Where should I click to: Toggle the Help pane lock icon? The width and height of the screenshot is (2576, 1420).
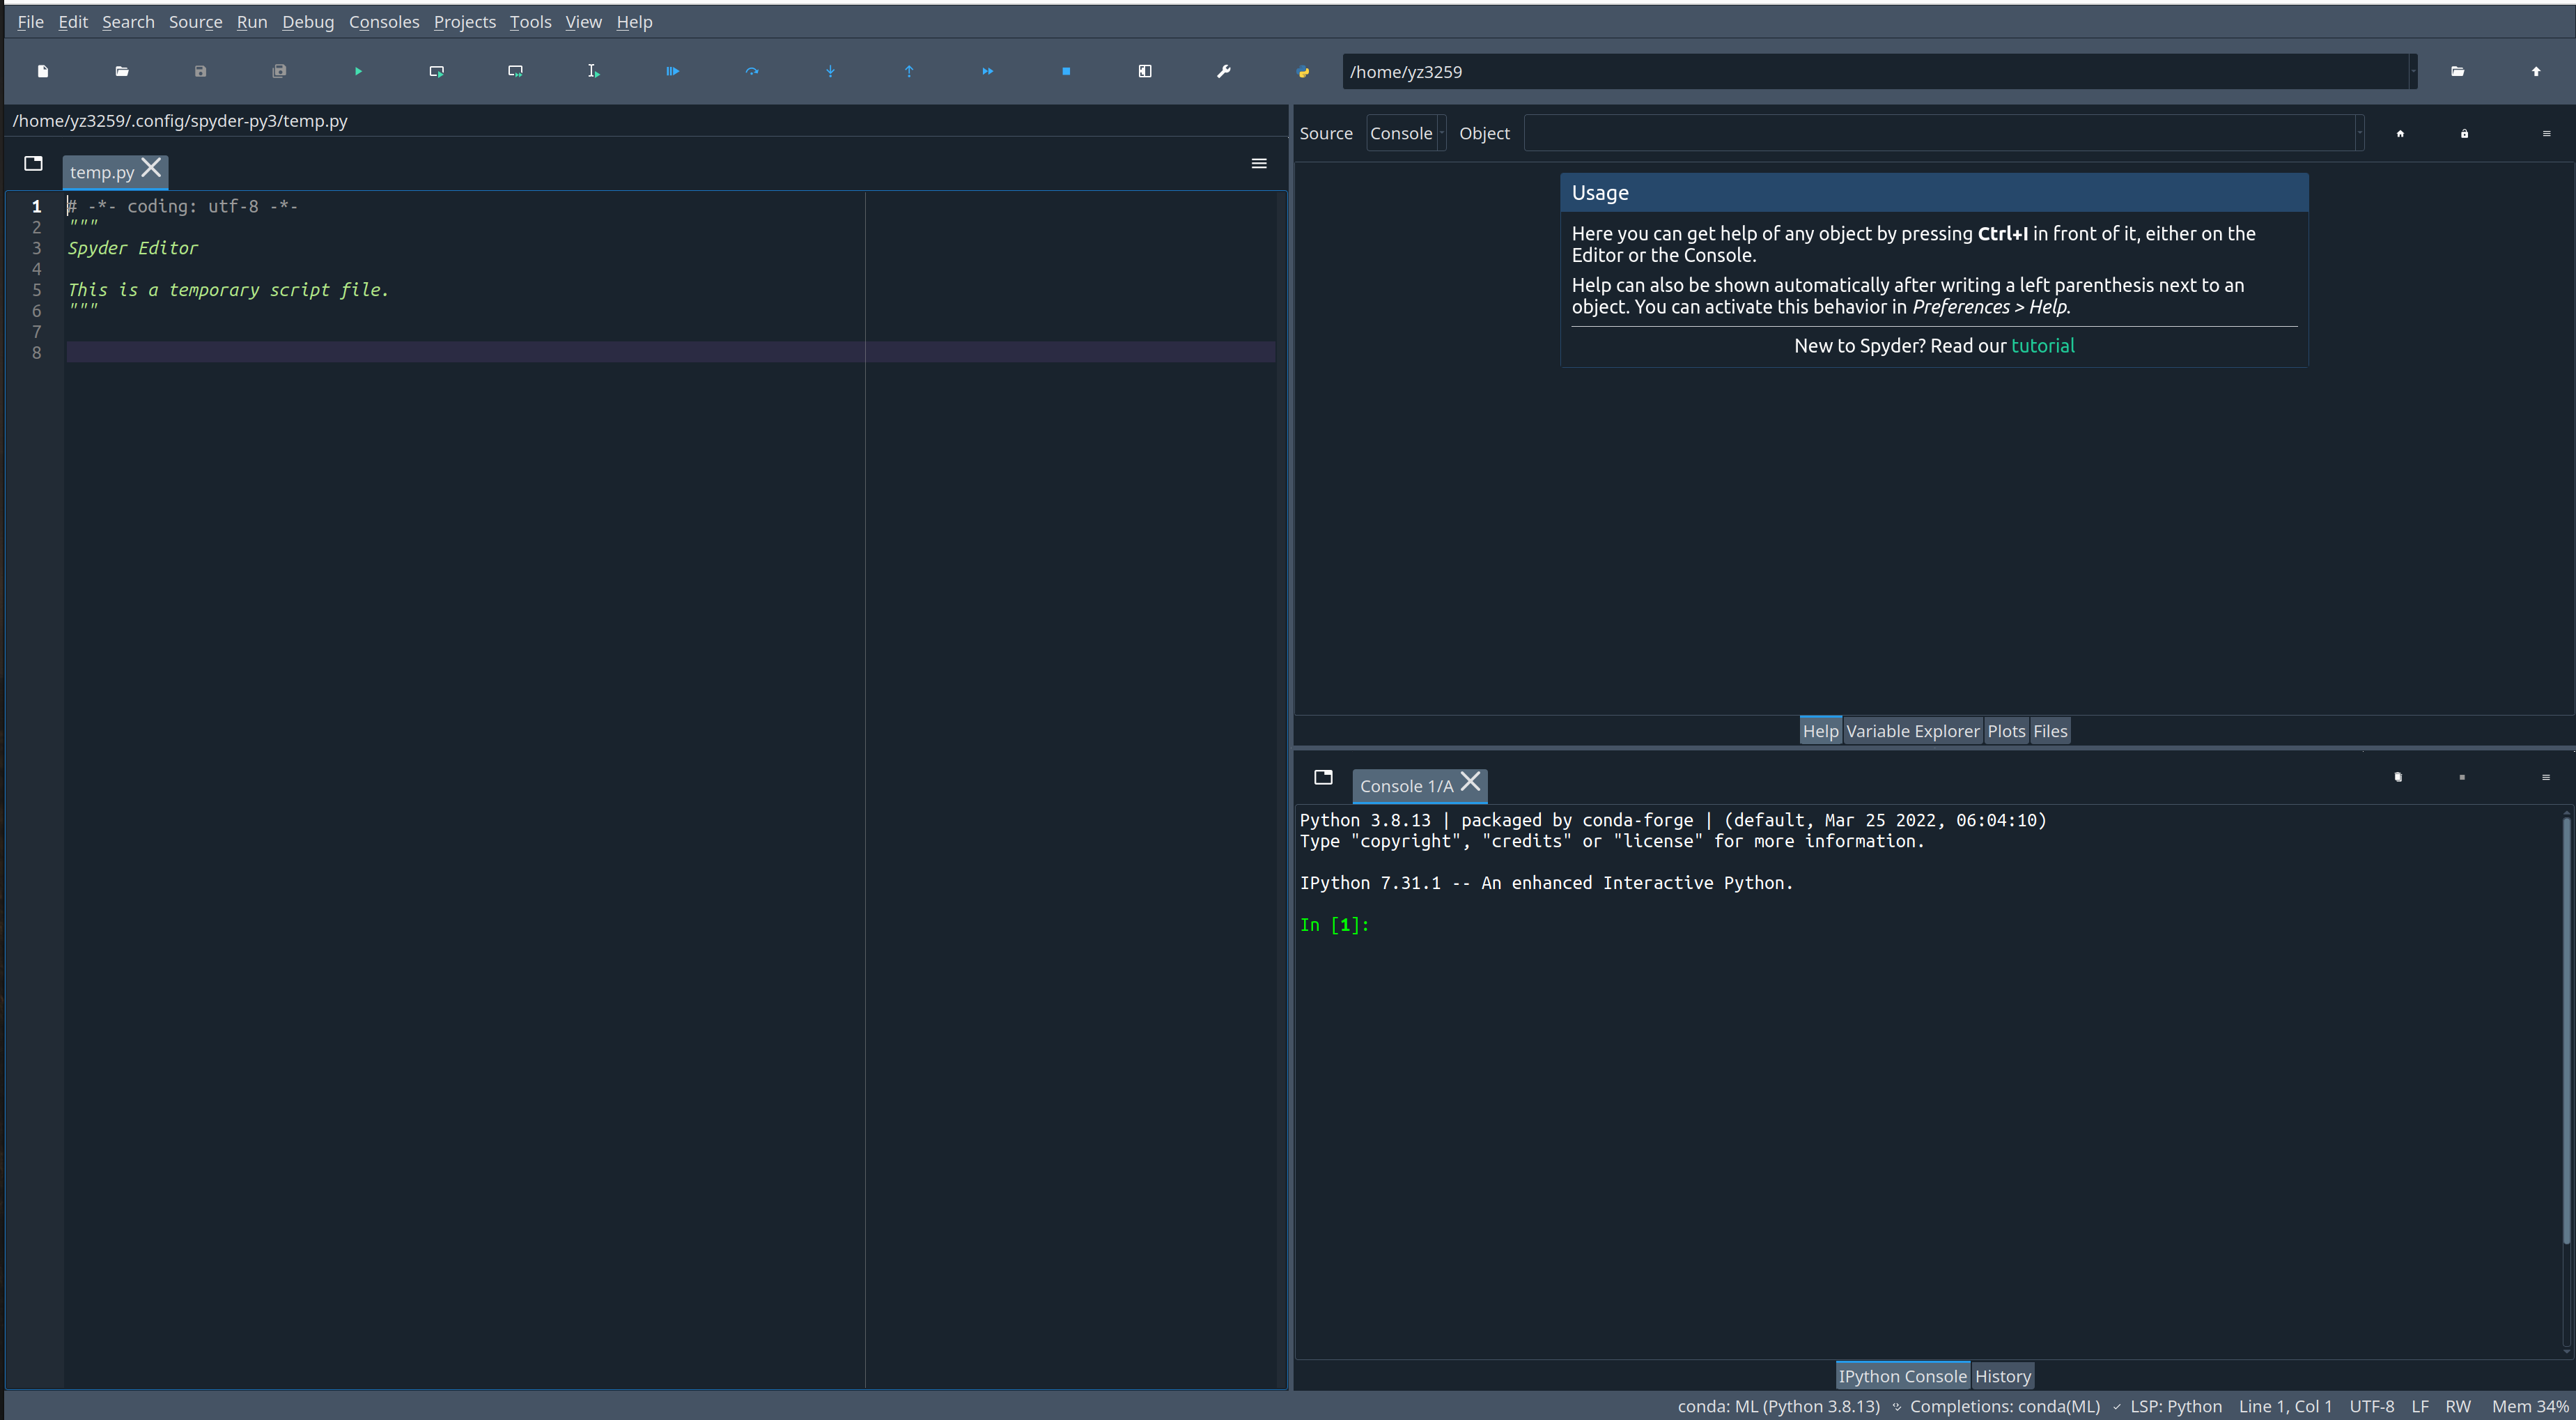(x=2464, y=133)
